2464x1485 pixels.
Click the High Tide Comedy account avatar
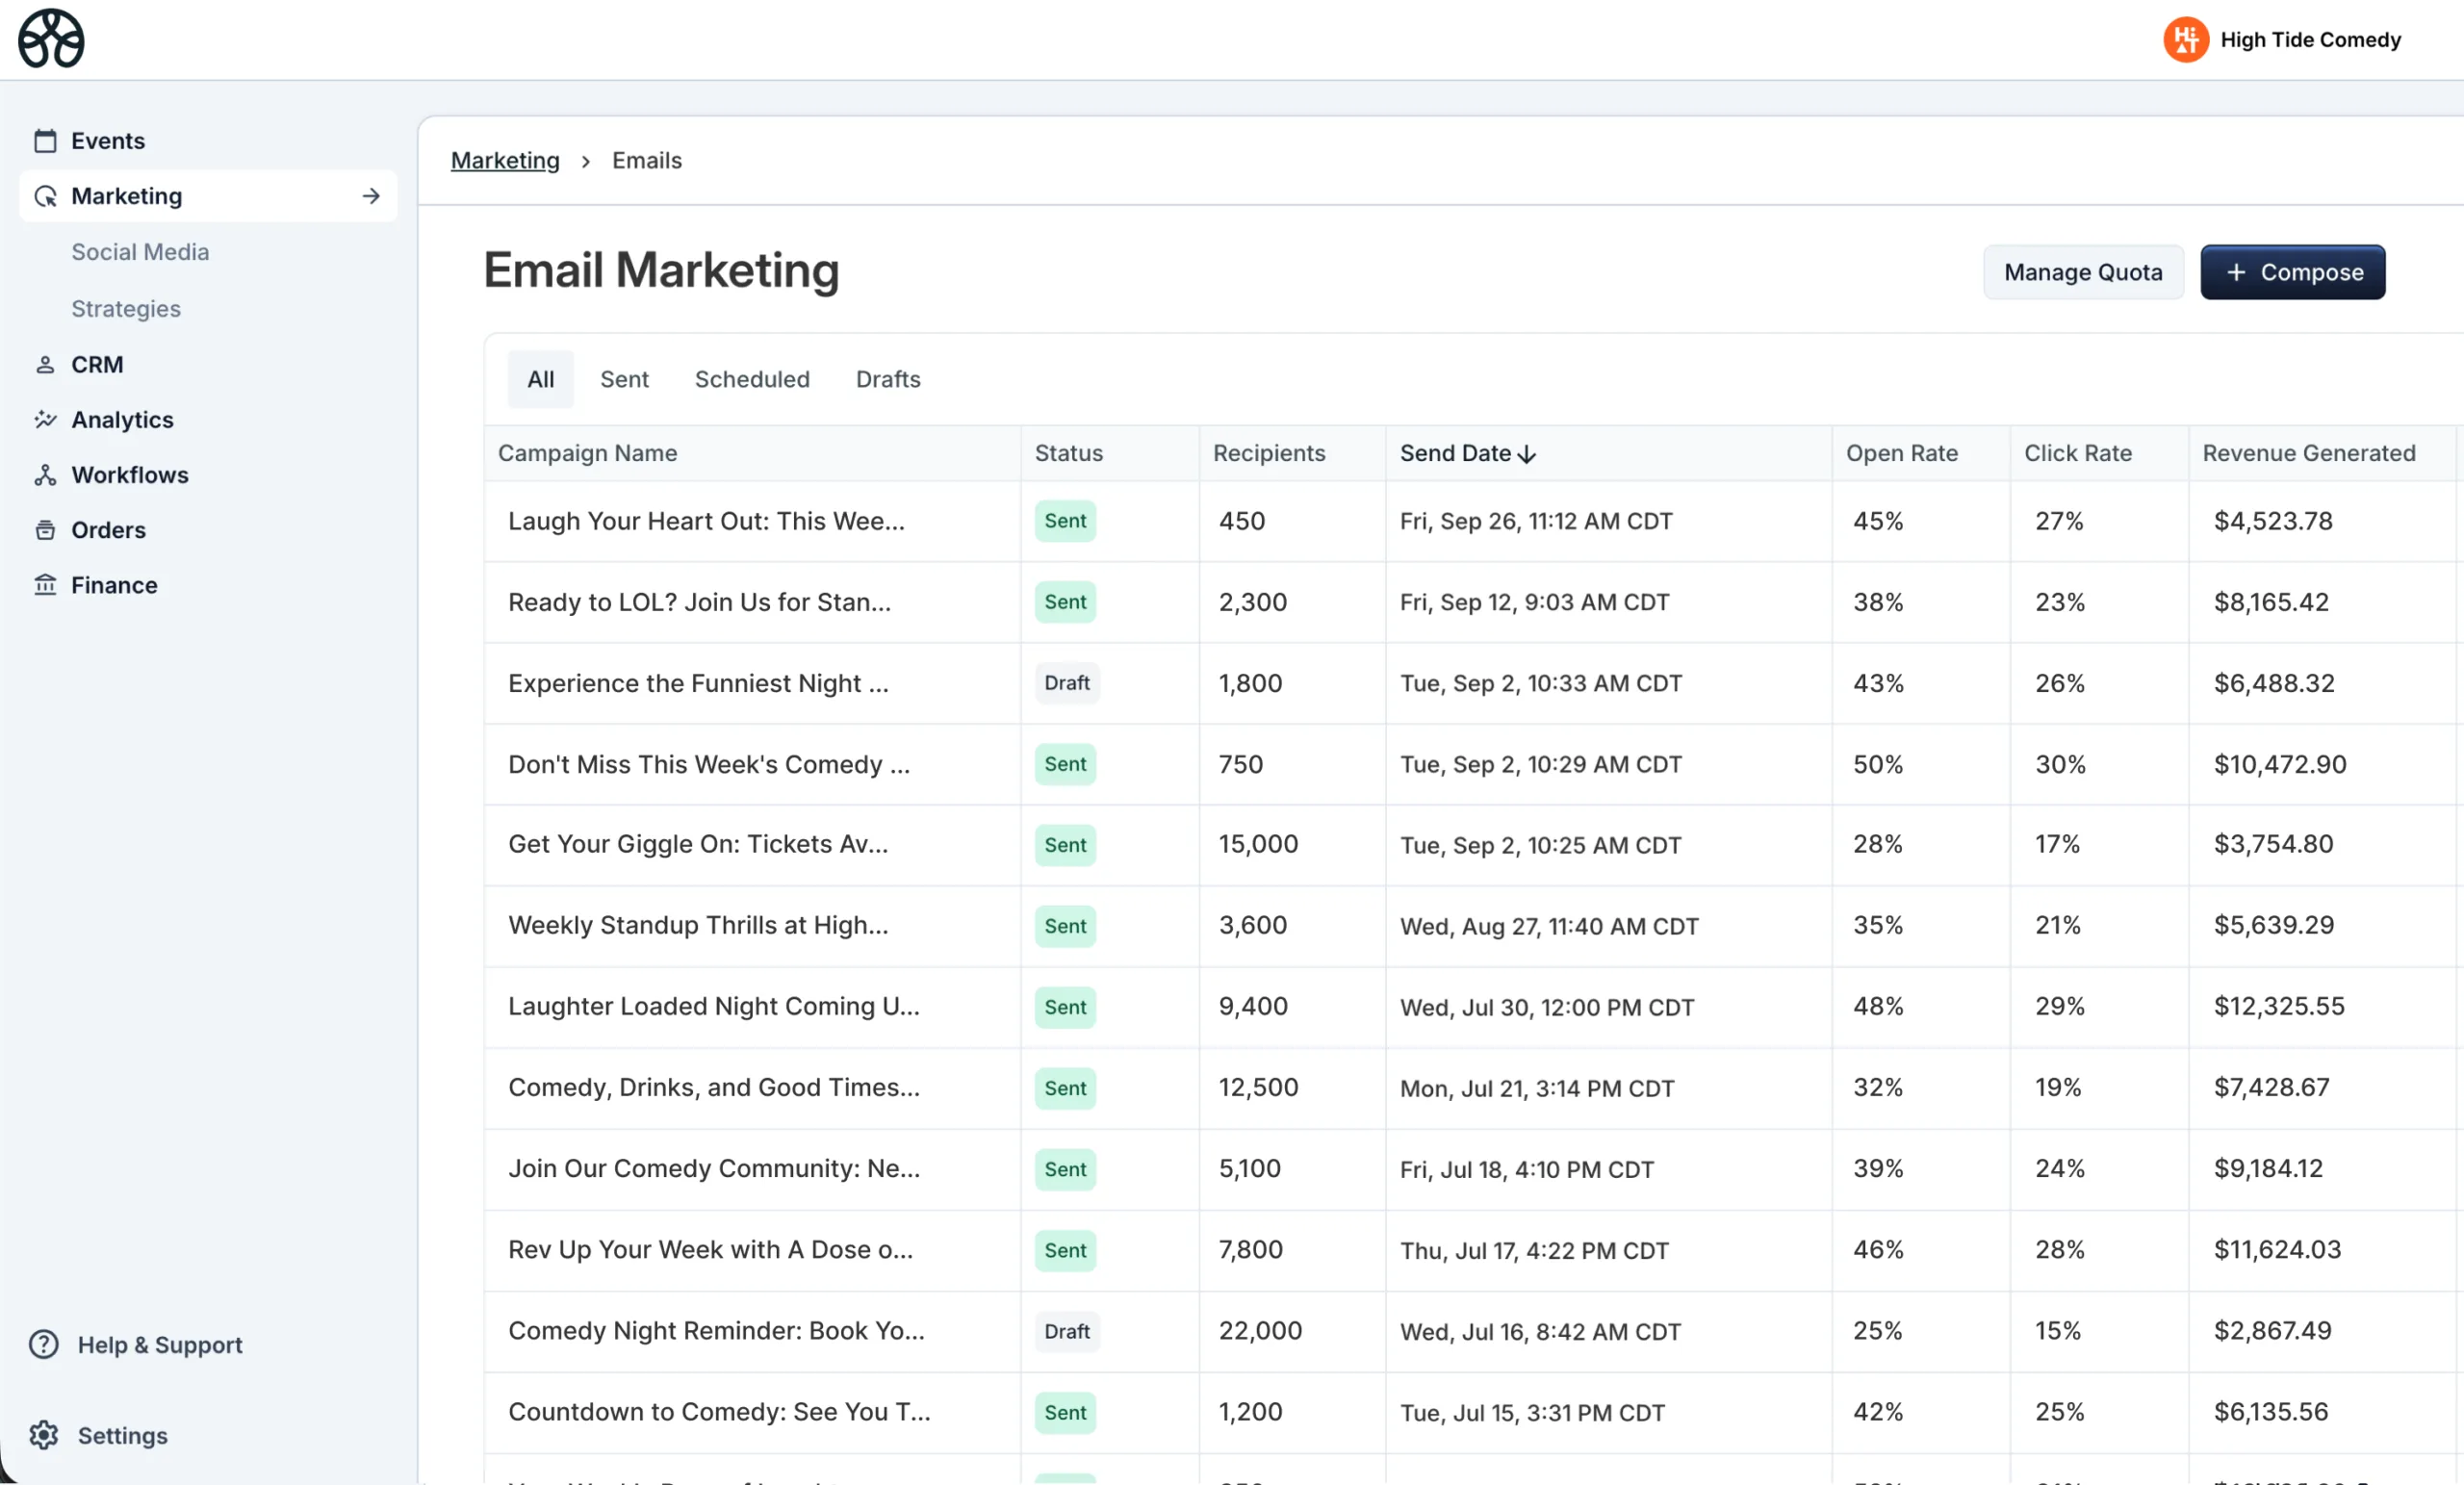click(x=2185, y=40)
